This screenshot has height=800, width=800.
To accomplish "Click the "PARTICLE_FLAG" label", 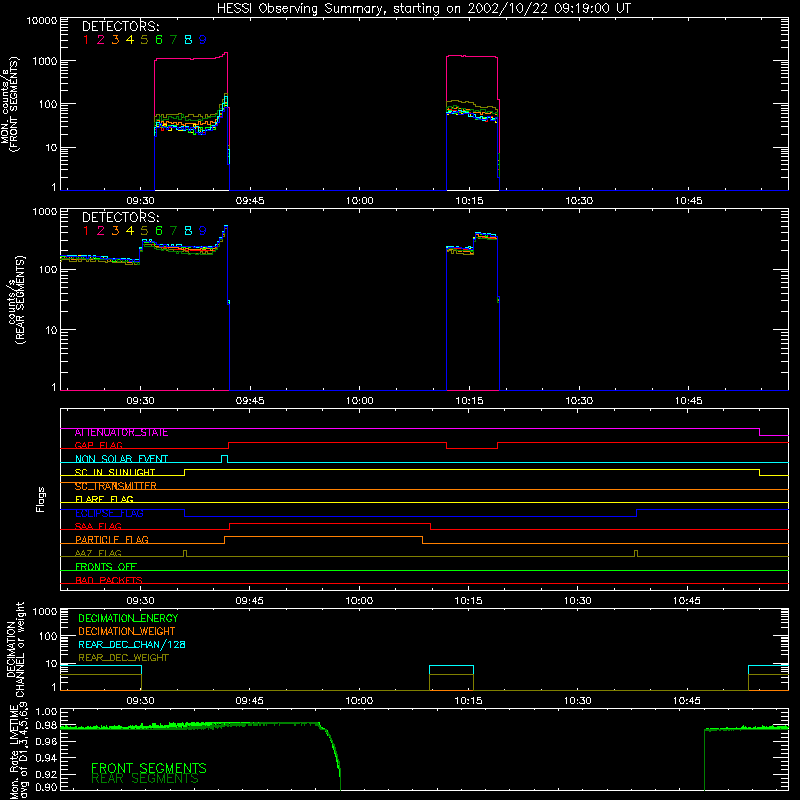I will [112, 540].
